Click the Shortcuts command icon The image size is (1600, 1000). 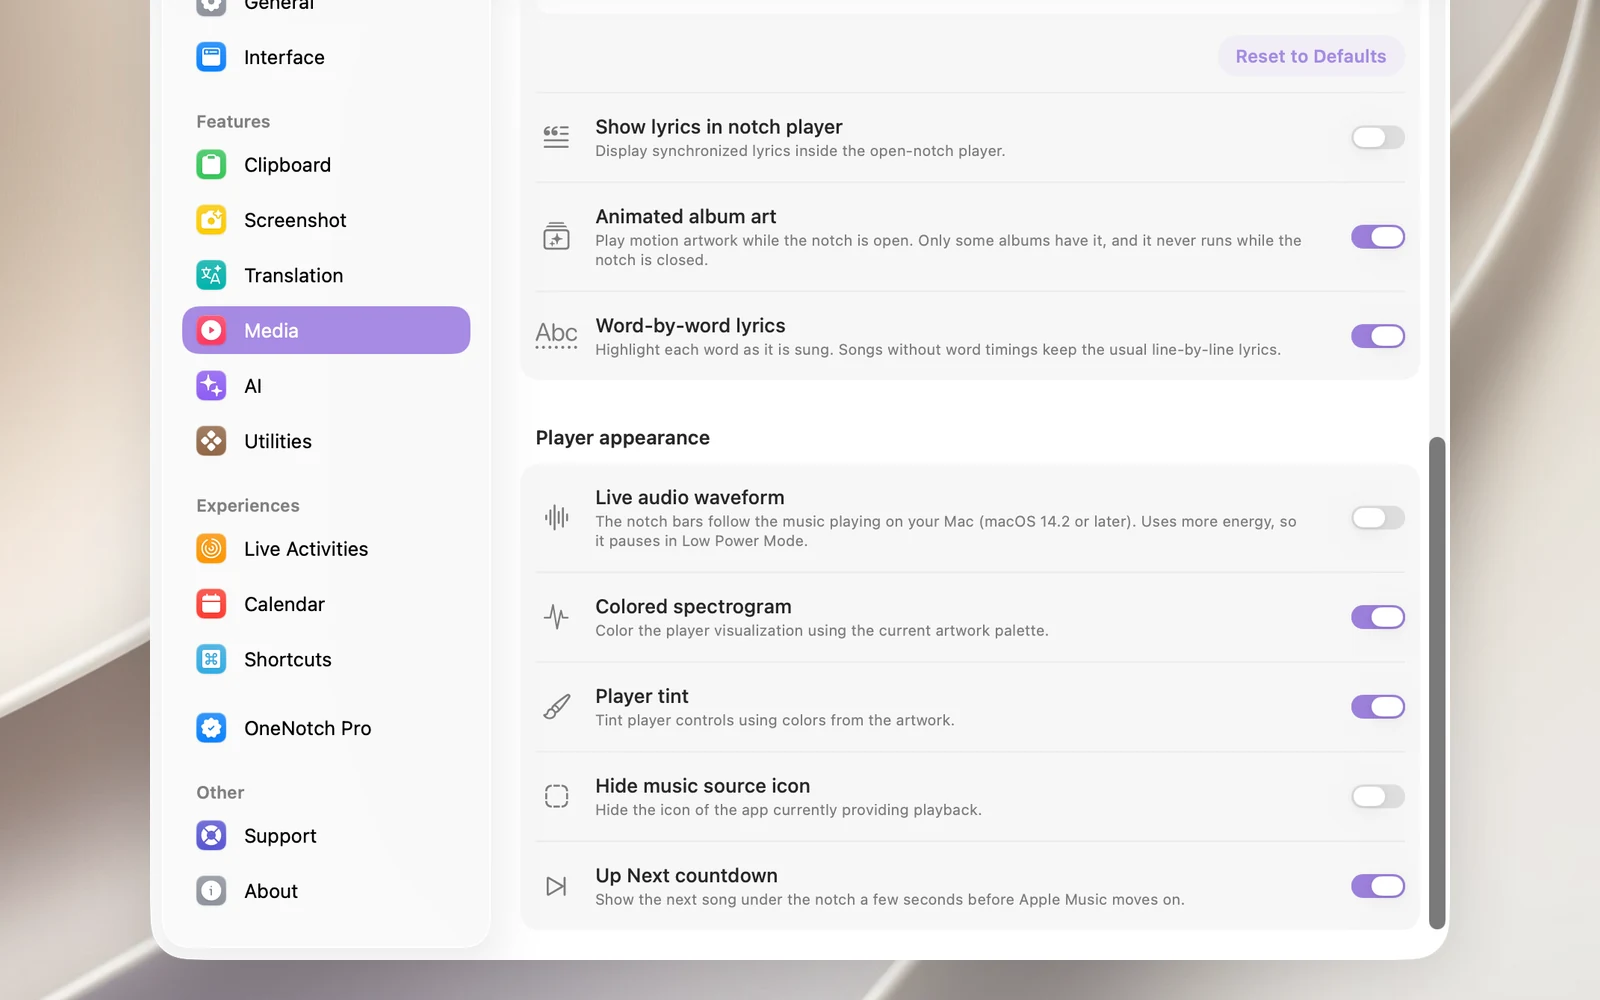coord(211,659)
